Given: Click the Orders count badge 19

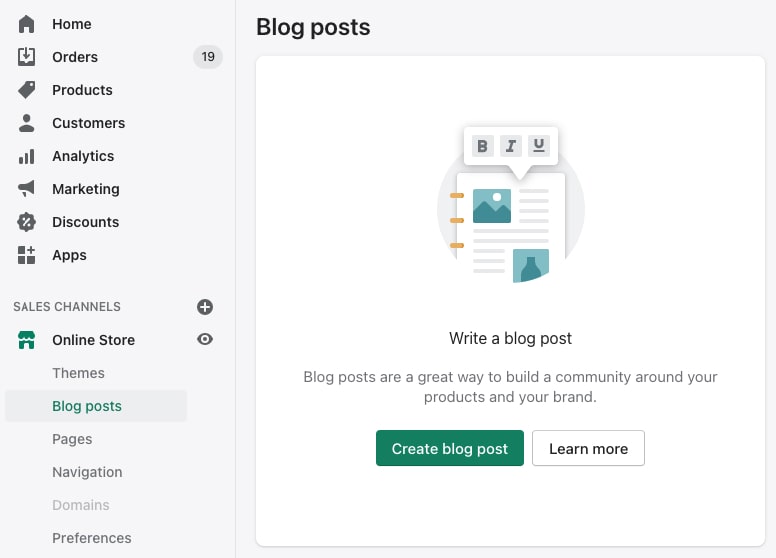Looking at the screenshot, I should coord(208,57).
